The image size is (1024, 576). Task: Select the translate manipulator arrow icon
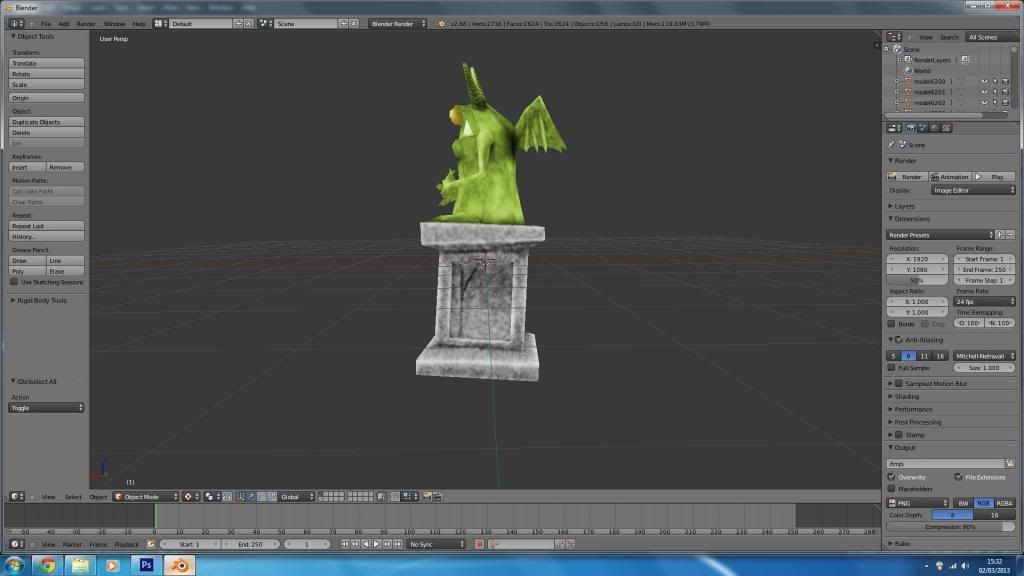251,497
